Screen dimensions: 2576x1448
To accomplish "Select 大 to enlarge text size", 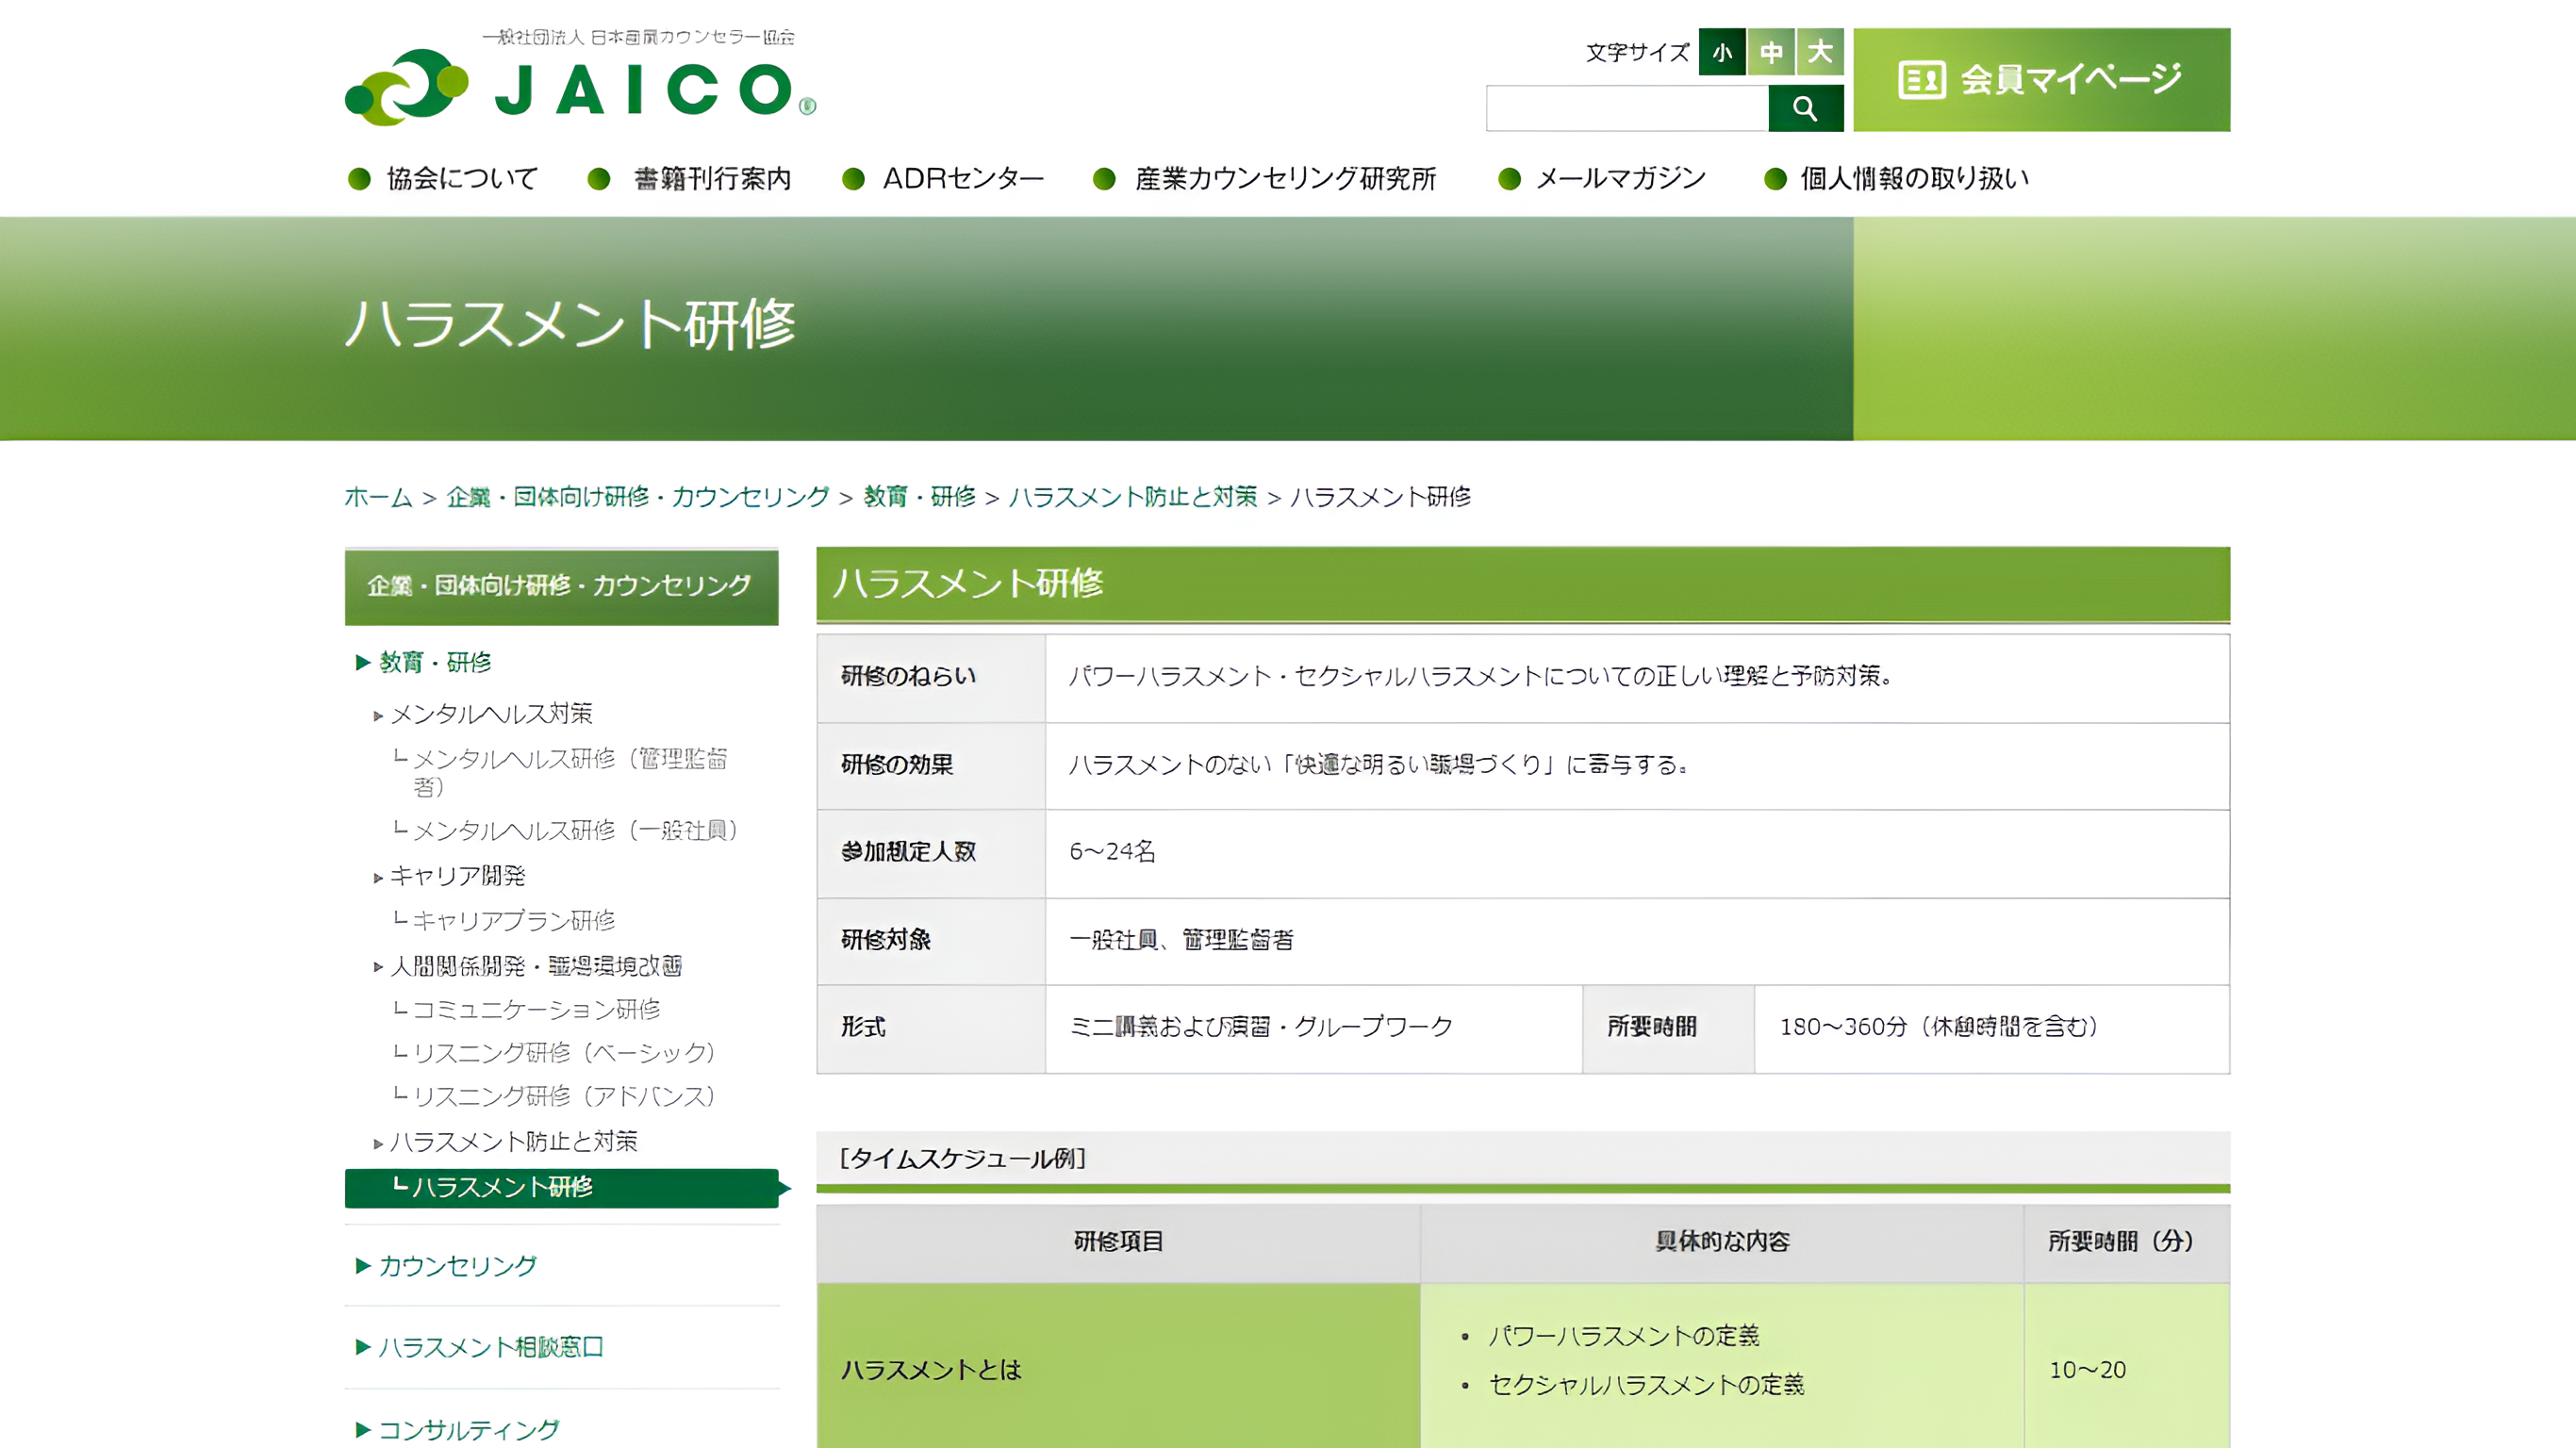I will pos(1820,53).
